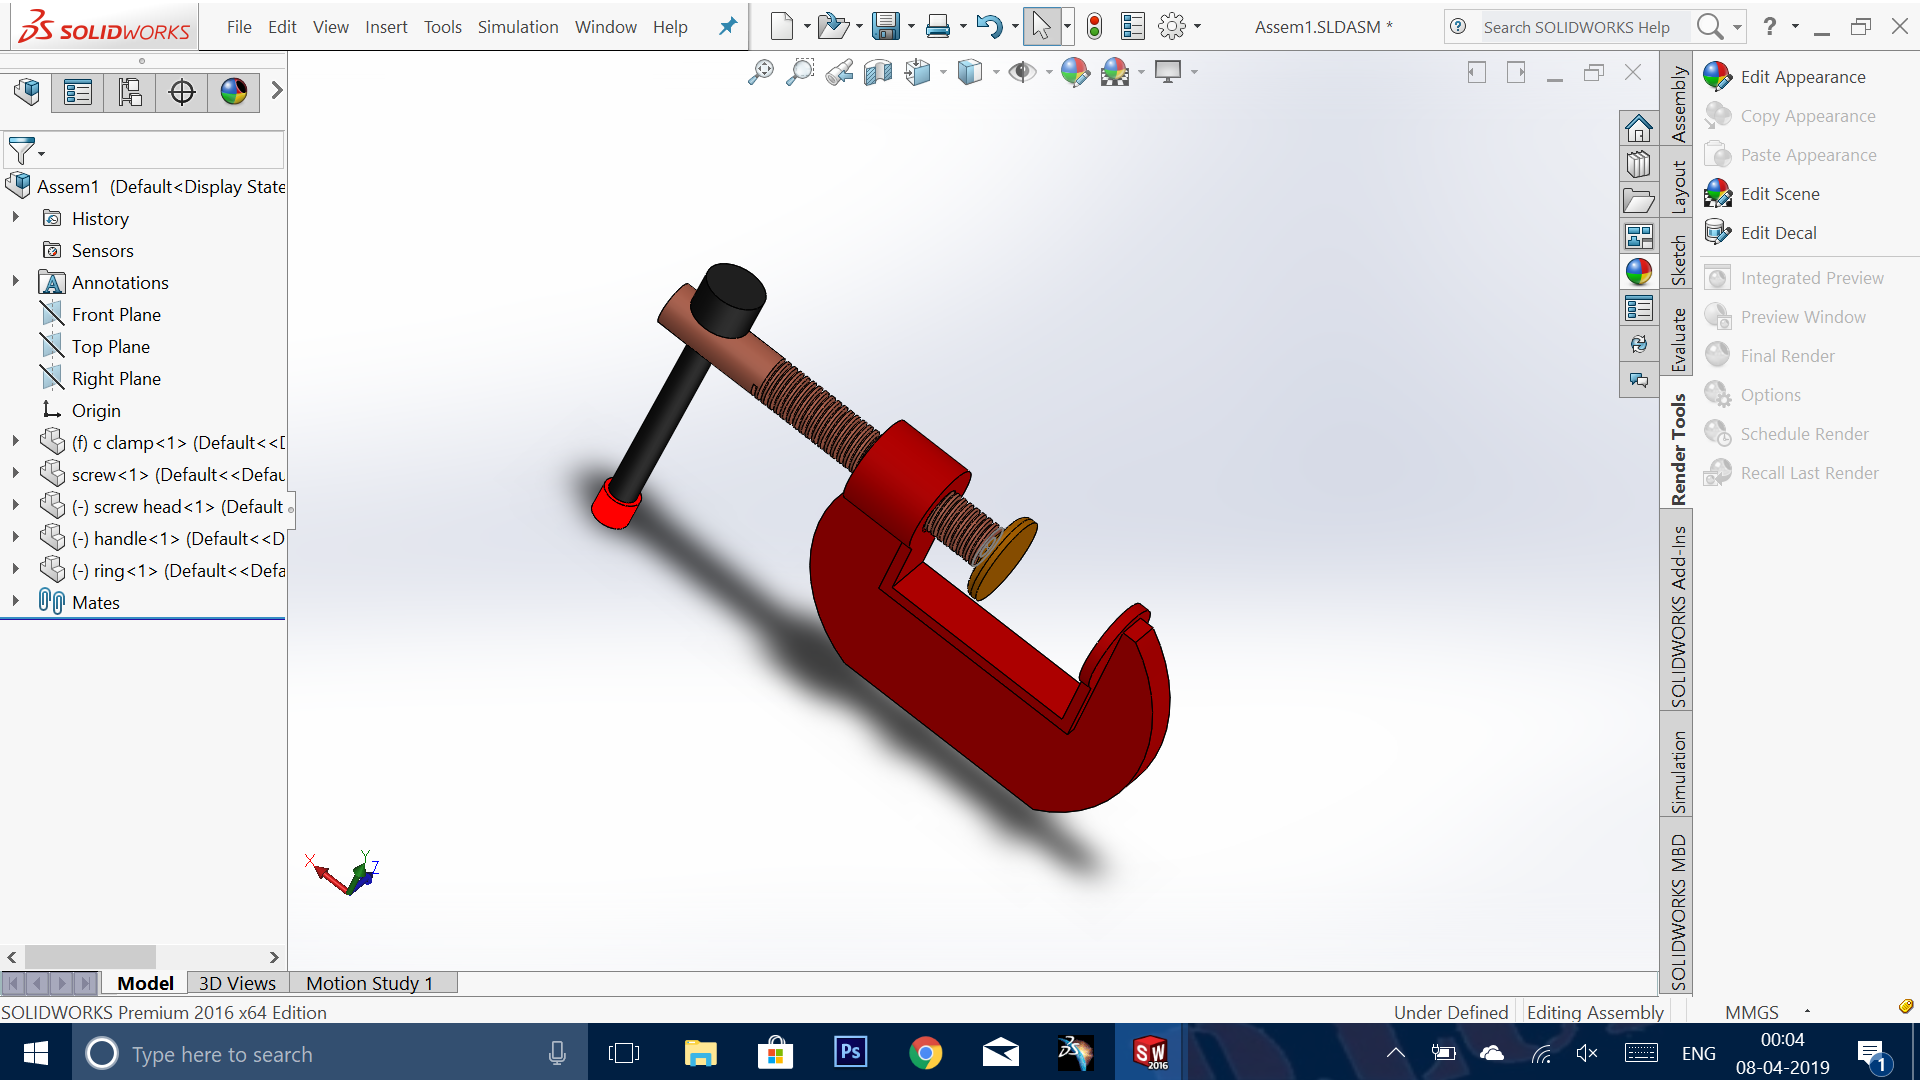Expand the Mates folder in tree
Screen dimensions: 1920x1080
coord(15,601)
